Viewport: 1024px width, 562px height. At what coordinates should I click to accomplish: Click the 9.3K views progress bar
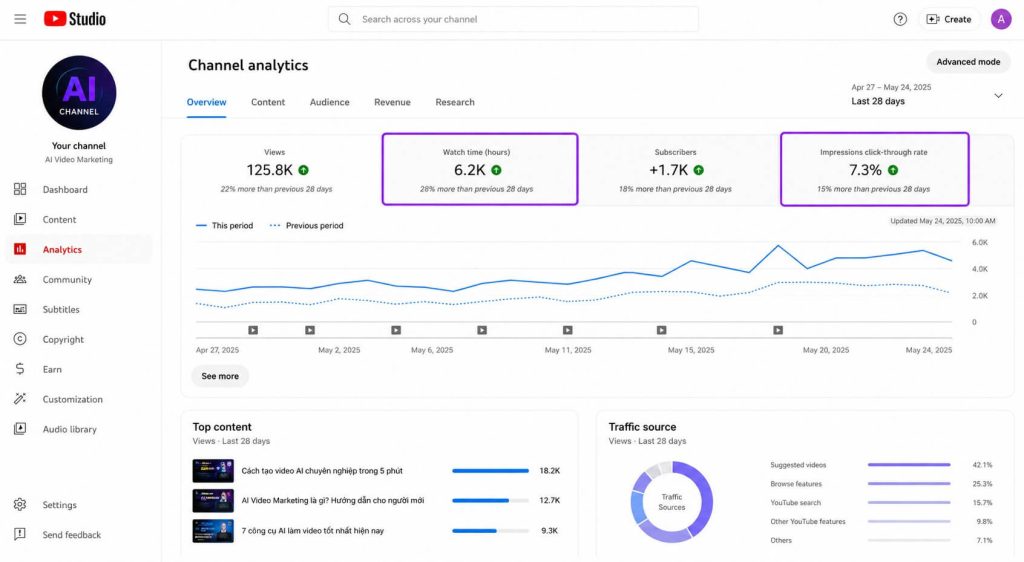click(490, 531)
